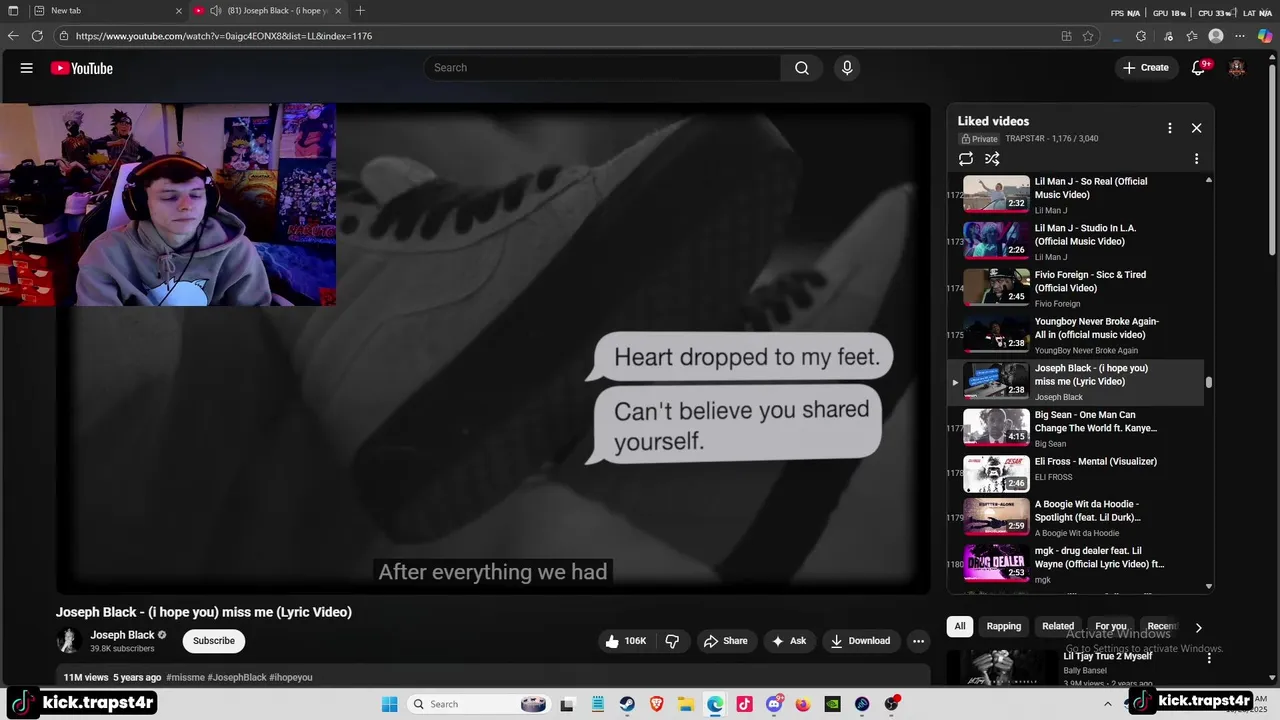Open Copilot icon in browser toolbar

(1265, 36)
